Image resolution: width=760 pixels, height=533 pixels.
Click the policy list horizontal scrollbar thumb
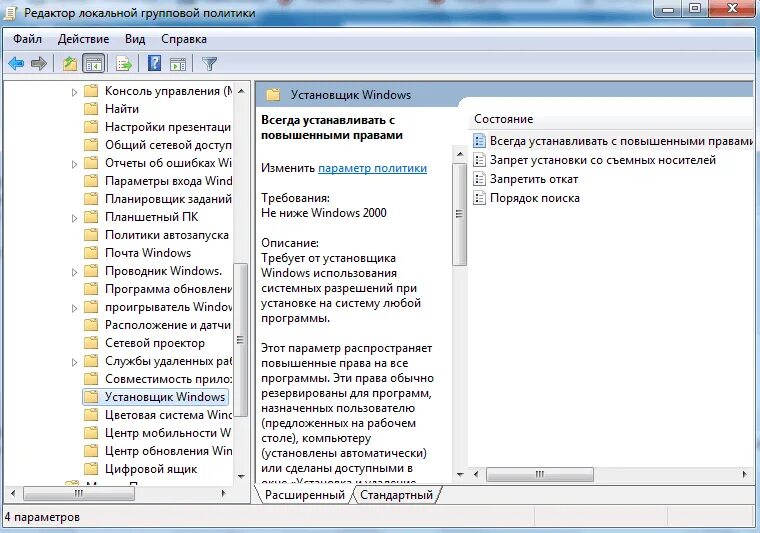point(539,474)
